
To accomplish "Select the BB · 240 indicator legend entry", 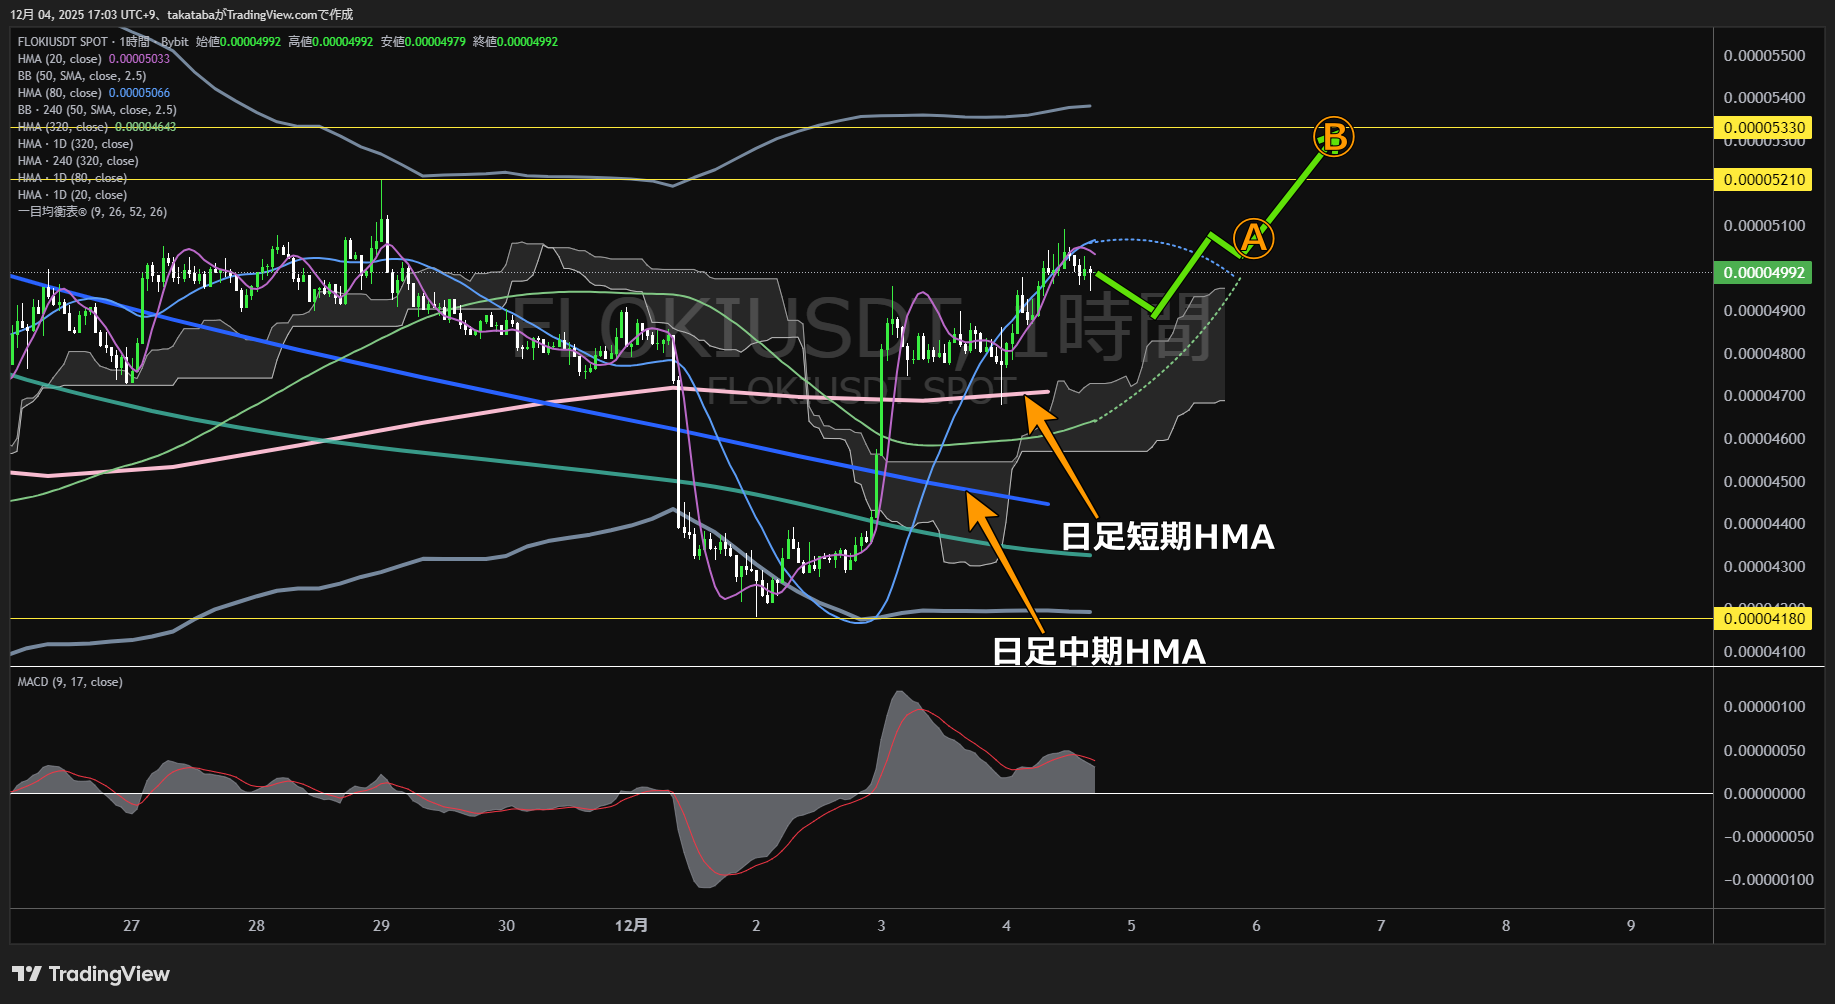I will pyautogui.click(x=97, y=110).
